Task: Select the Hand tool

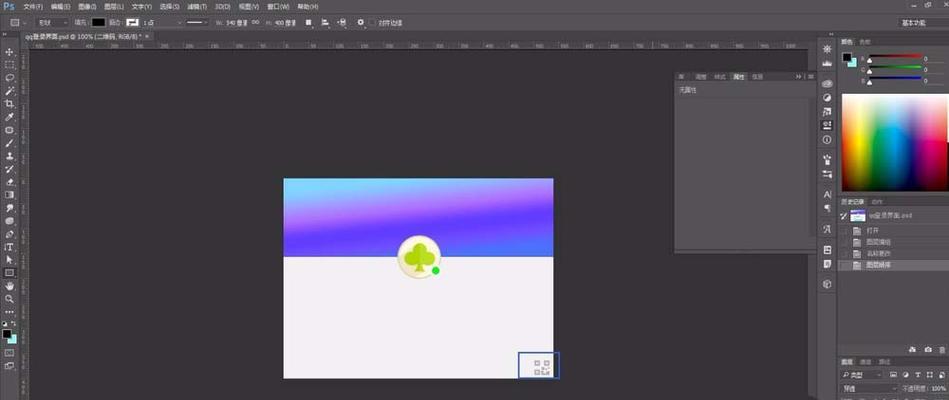Action: [x=9, y=286]
